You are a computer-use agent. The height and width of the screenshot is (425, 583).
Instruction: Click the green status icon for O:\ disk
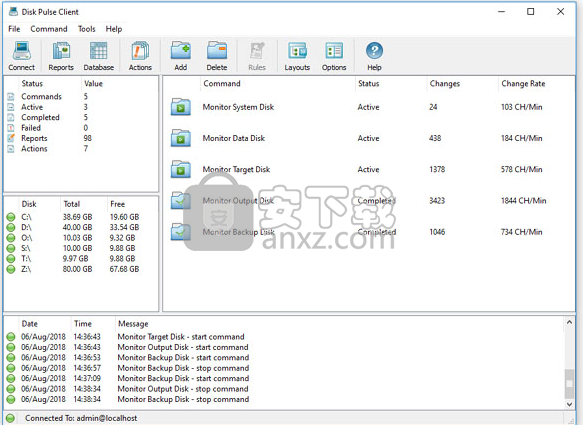pyautogui.click(x=11, y=238)
